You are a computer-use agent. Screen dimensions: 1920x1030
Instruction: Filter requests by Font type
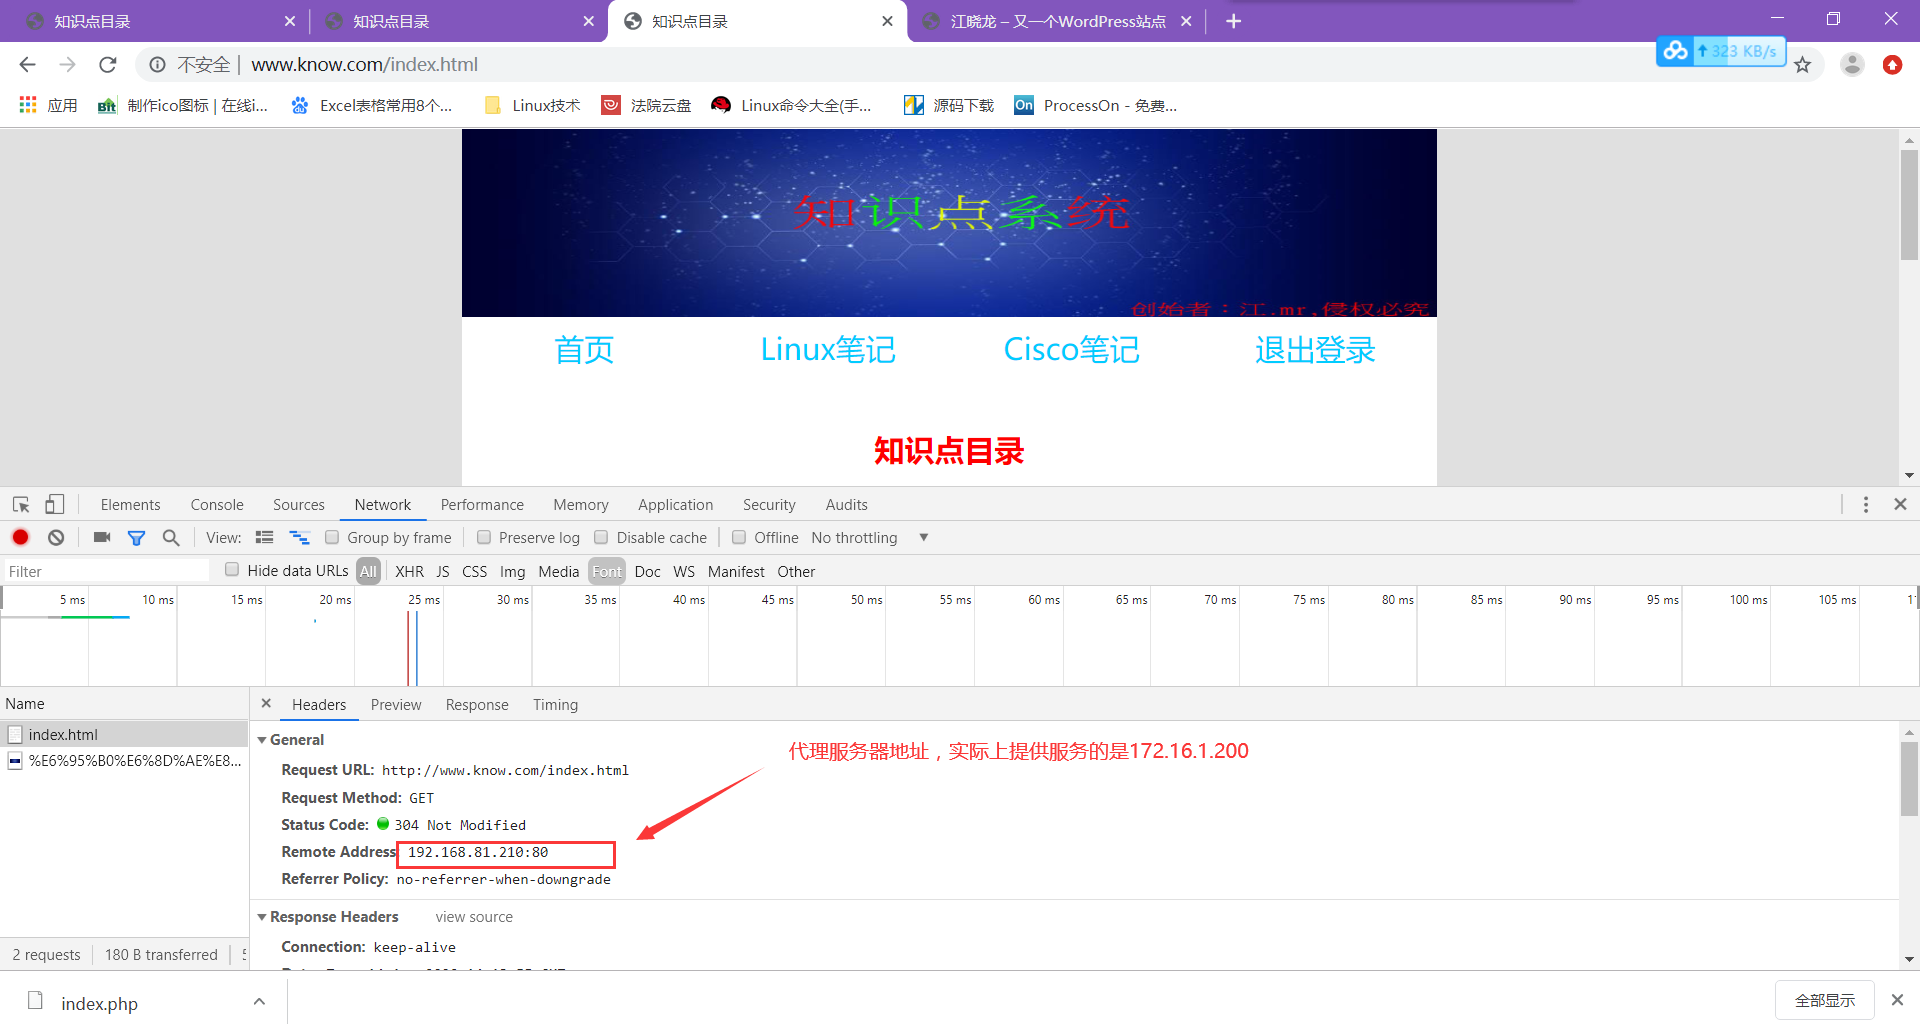(x=606, y=571)
